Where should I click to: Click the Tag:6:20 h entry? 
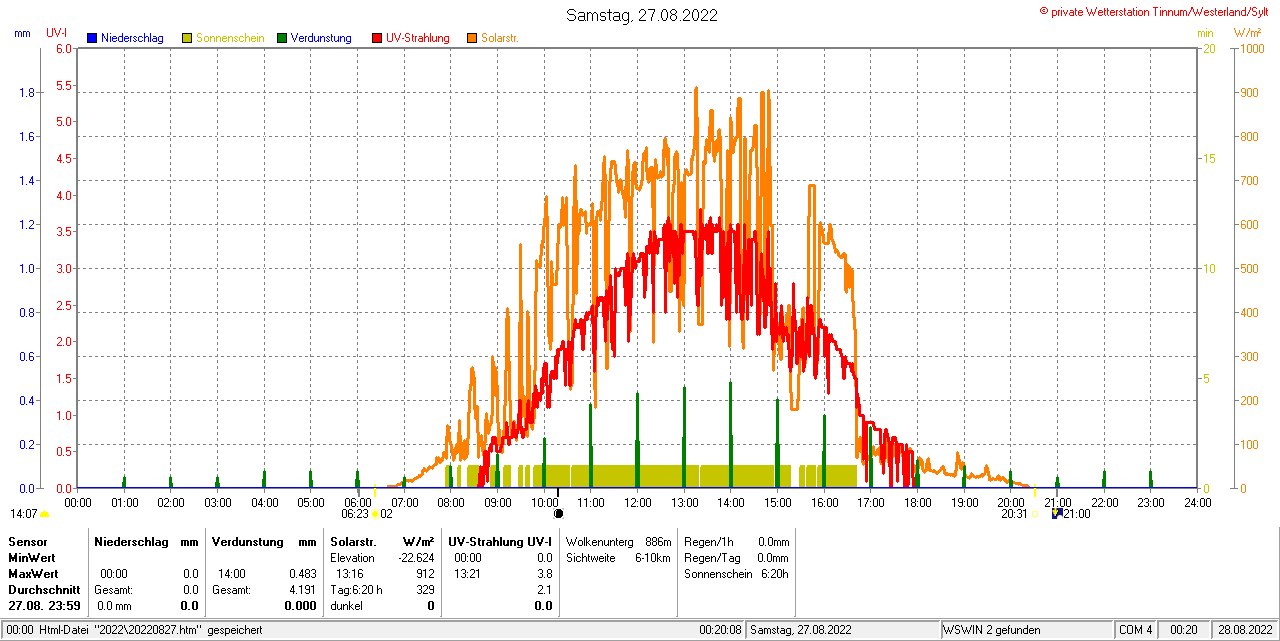click(356, 590)
